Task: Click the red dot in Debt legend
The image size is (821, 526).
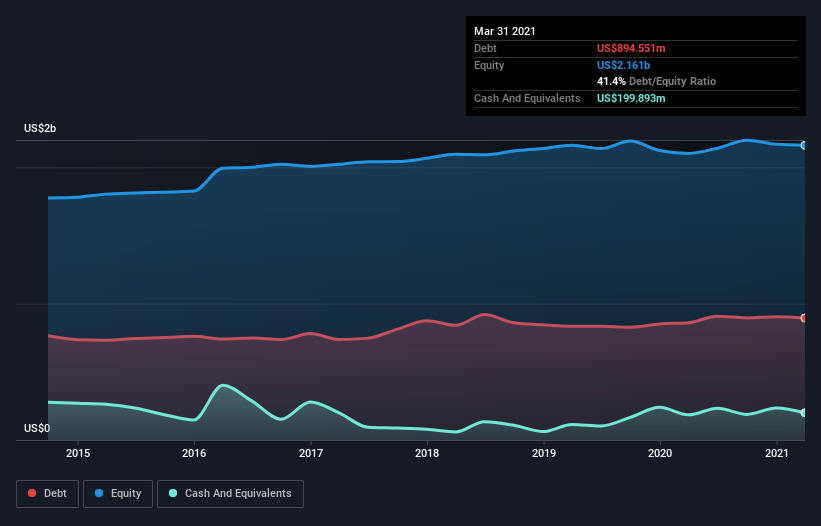Action: click(34, 493)
